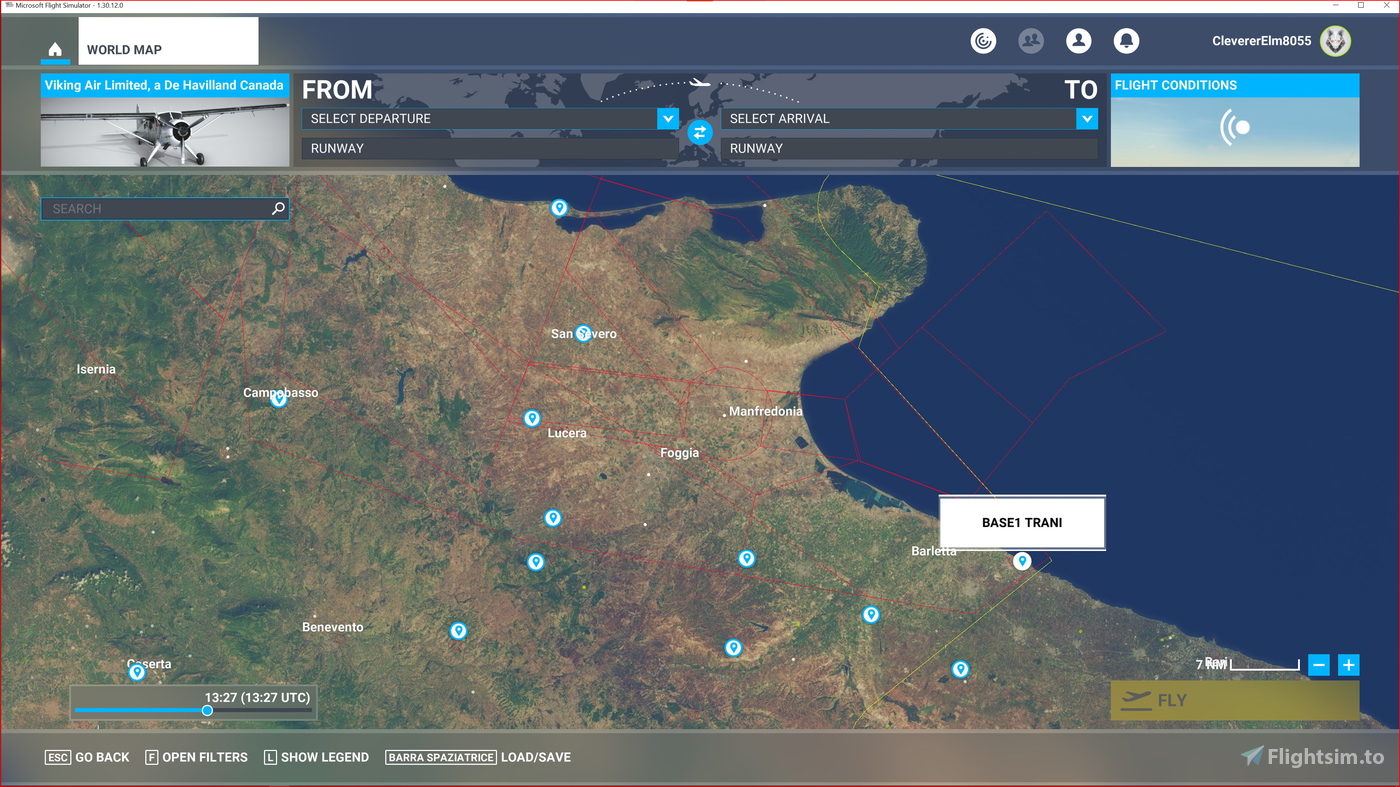The width and height of the screenshot is (1400, 787).
Task: Open the friends/group panel icon
Action: (1031, 40)
